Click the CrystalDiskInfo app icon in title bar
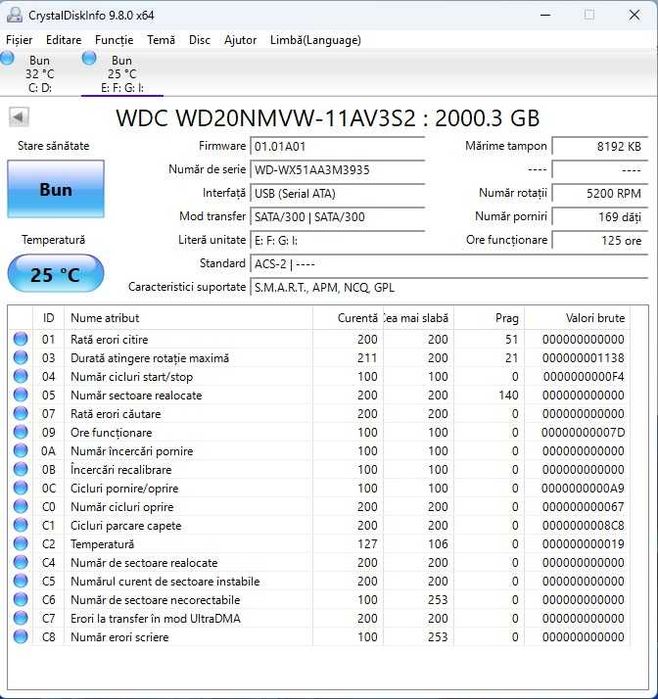 [x=14, y=15]
